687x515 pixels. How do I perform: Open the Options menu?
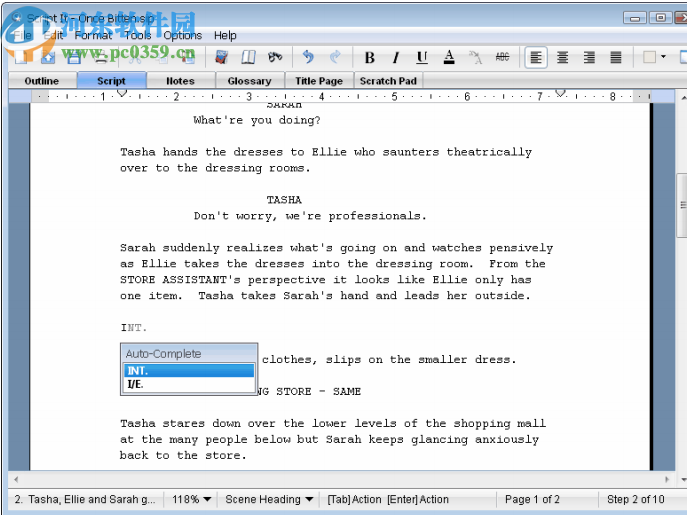point(182,36)
